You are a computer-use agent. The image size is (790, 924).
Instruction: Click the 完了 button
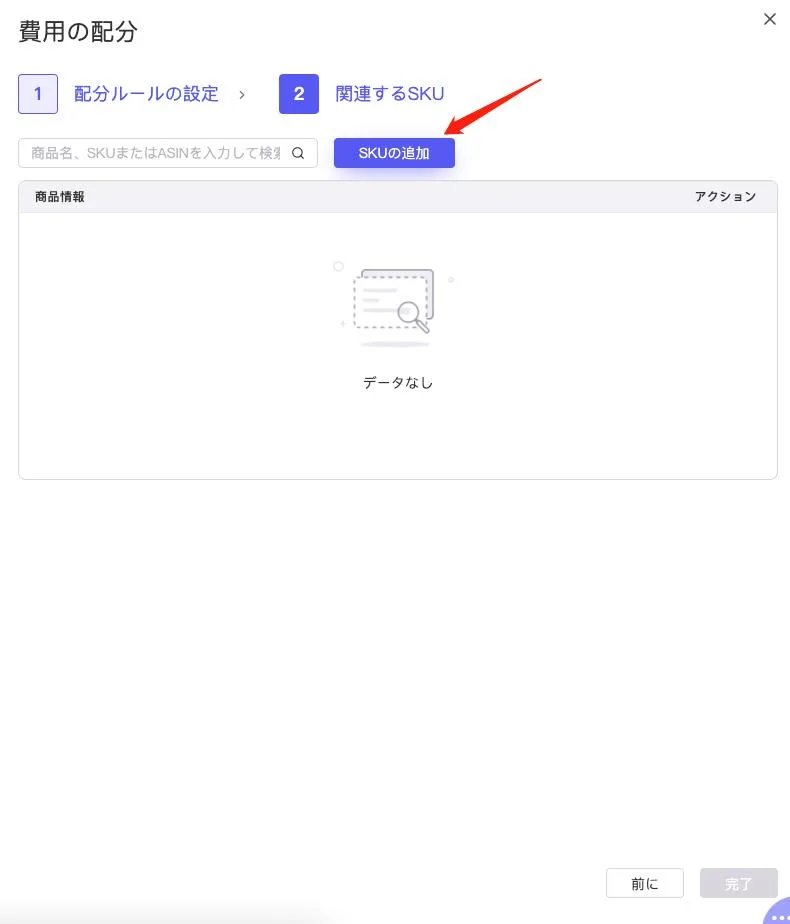click(738, 883)
